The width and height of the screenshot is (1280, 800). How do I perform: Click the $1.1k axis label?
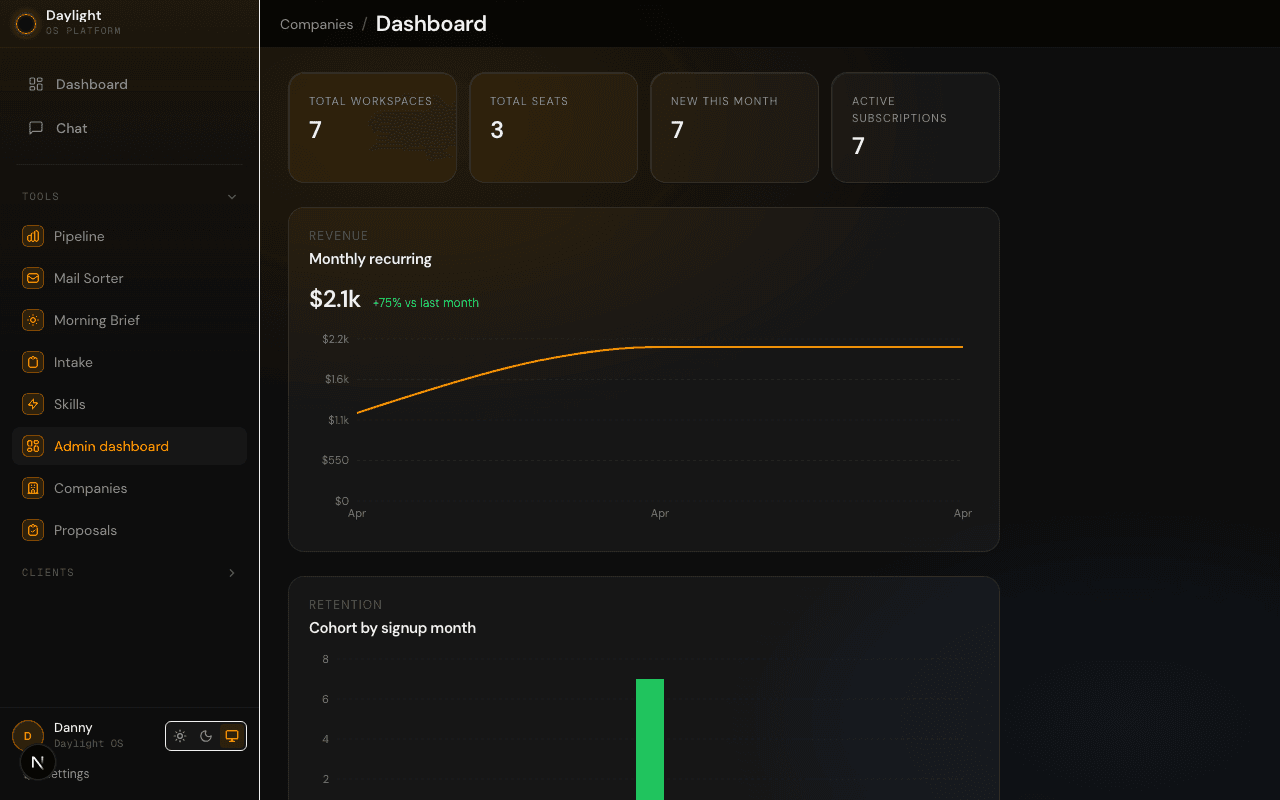point(338,420)
